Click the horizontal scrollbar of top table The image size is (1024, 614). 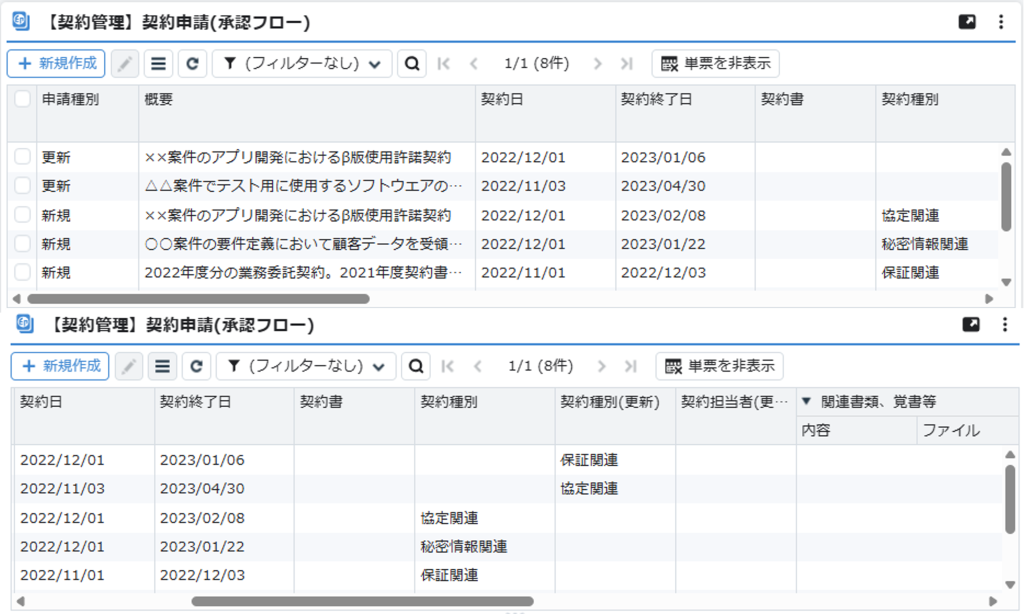pyautogui.click(x=198, y=298)
